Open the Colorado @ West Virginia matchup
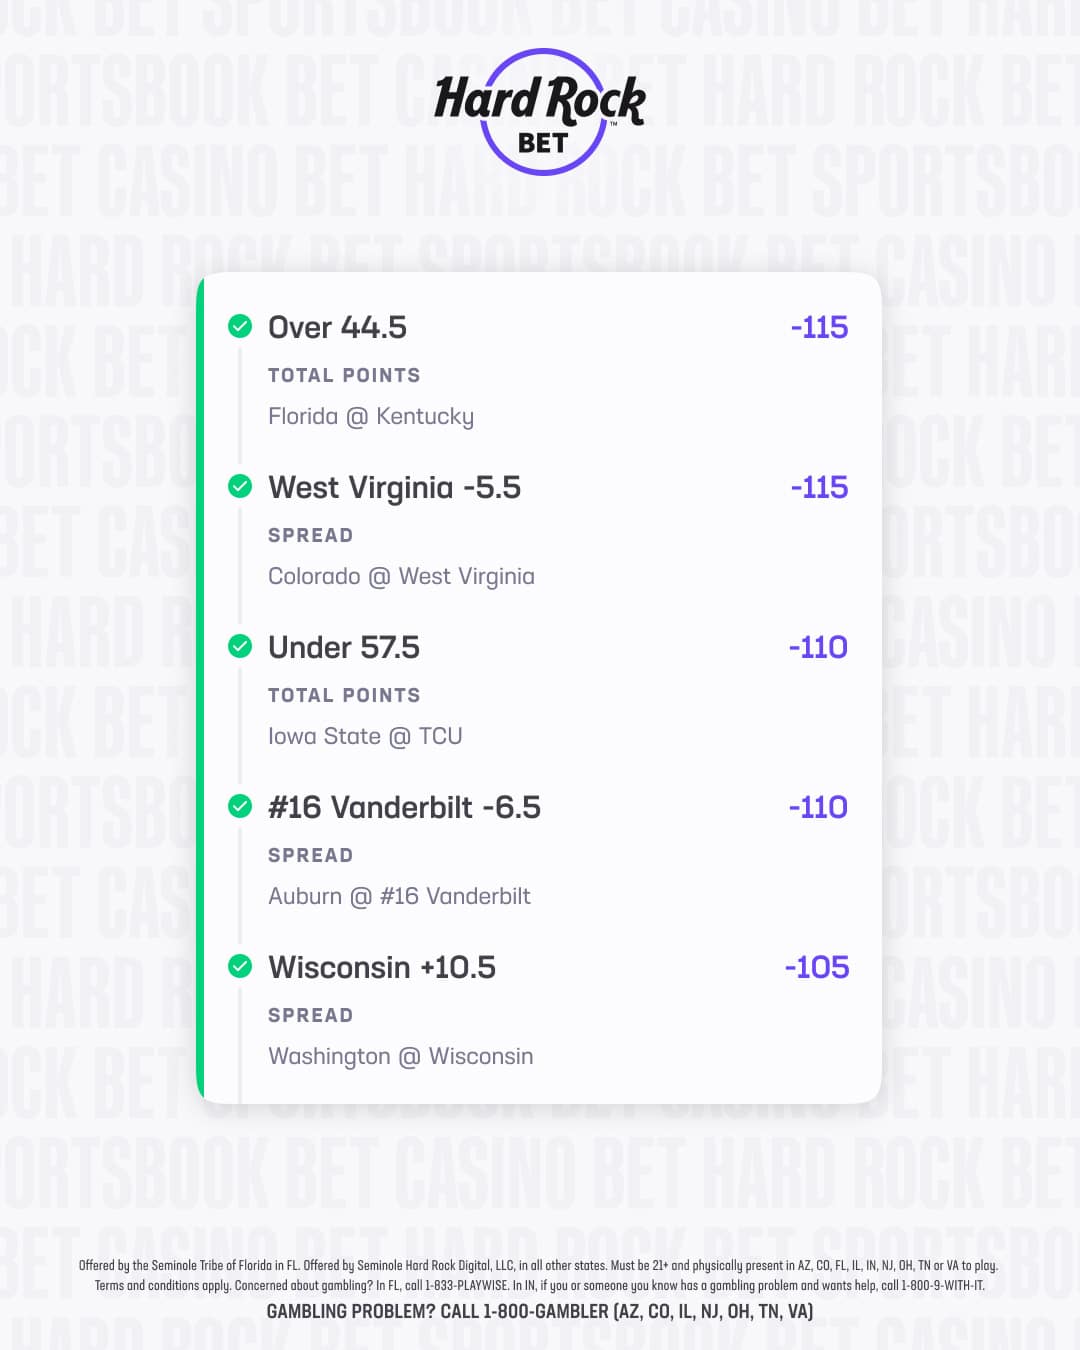The width and height of the screenshot is (1080, 1350). pos(401,576)
